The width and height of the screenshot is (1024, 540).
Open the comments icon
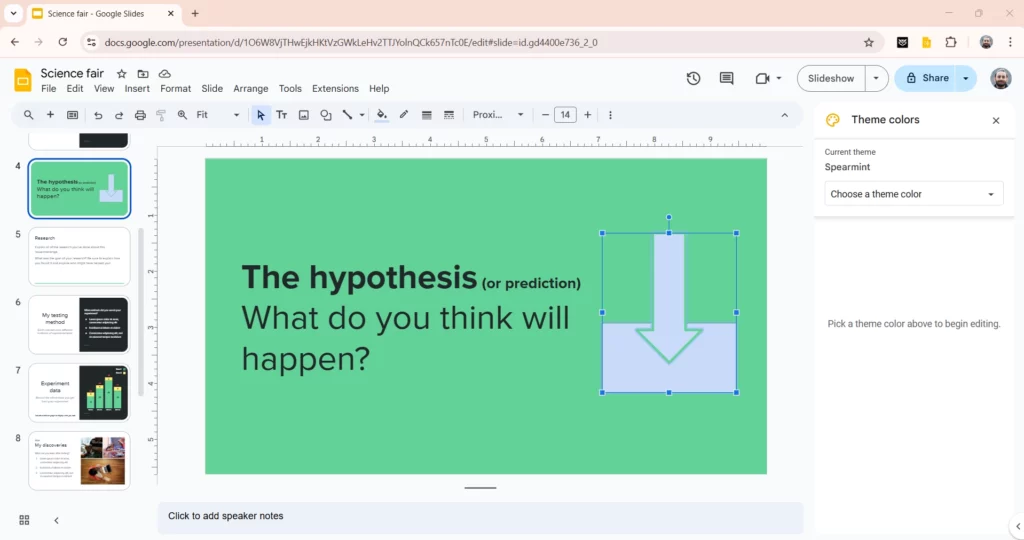pos(726,78)
